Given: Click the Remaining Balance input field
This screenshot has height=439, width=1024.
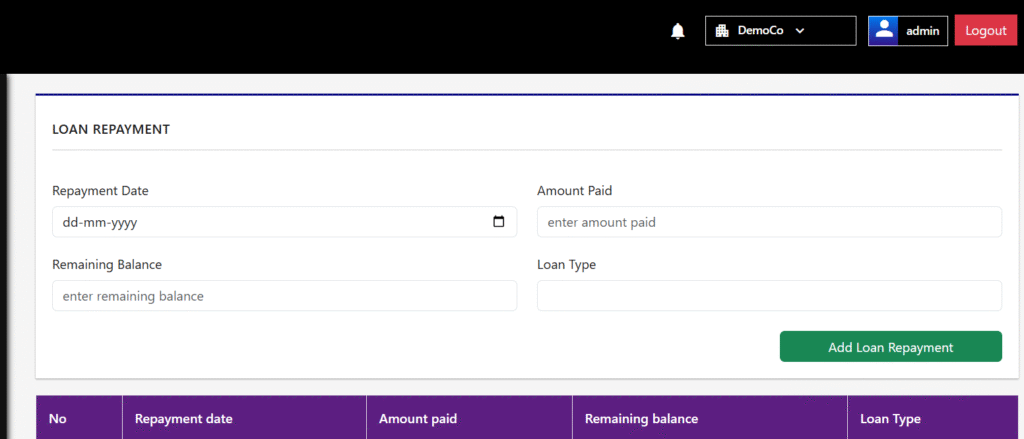Looking at the screenshot, I should coord(284,296).
